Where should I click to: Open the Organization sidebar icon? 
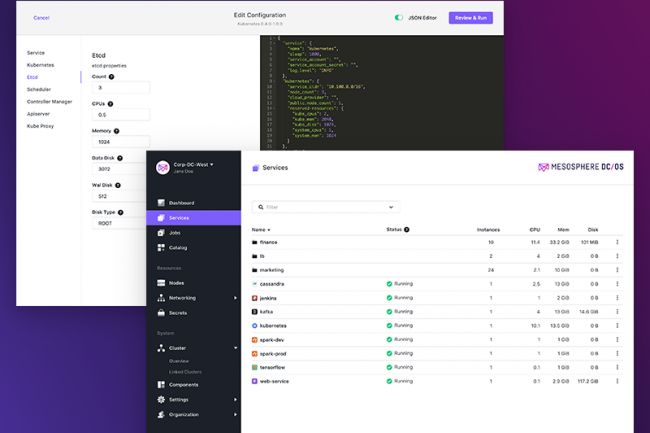[x=161, y=414]
